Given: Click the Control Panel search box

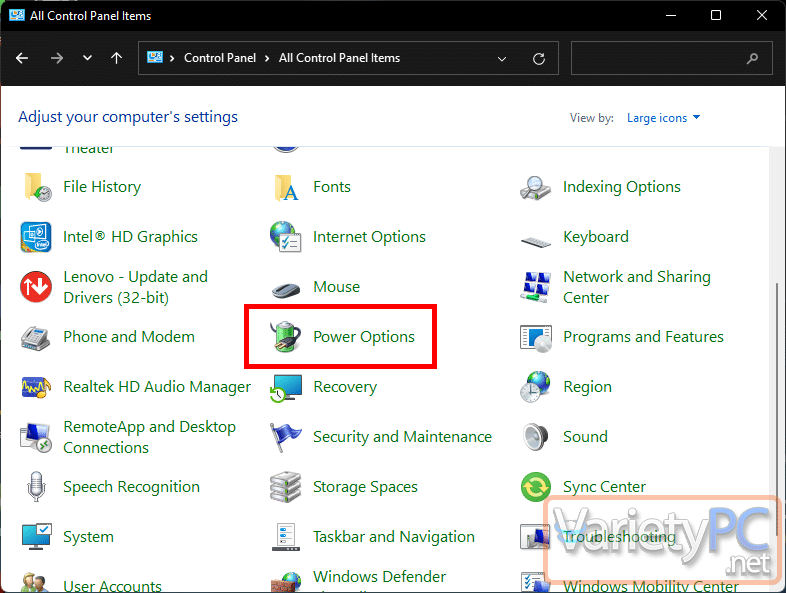Looking at the screenshot, I should click(x=672, y=58).
